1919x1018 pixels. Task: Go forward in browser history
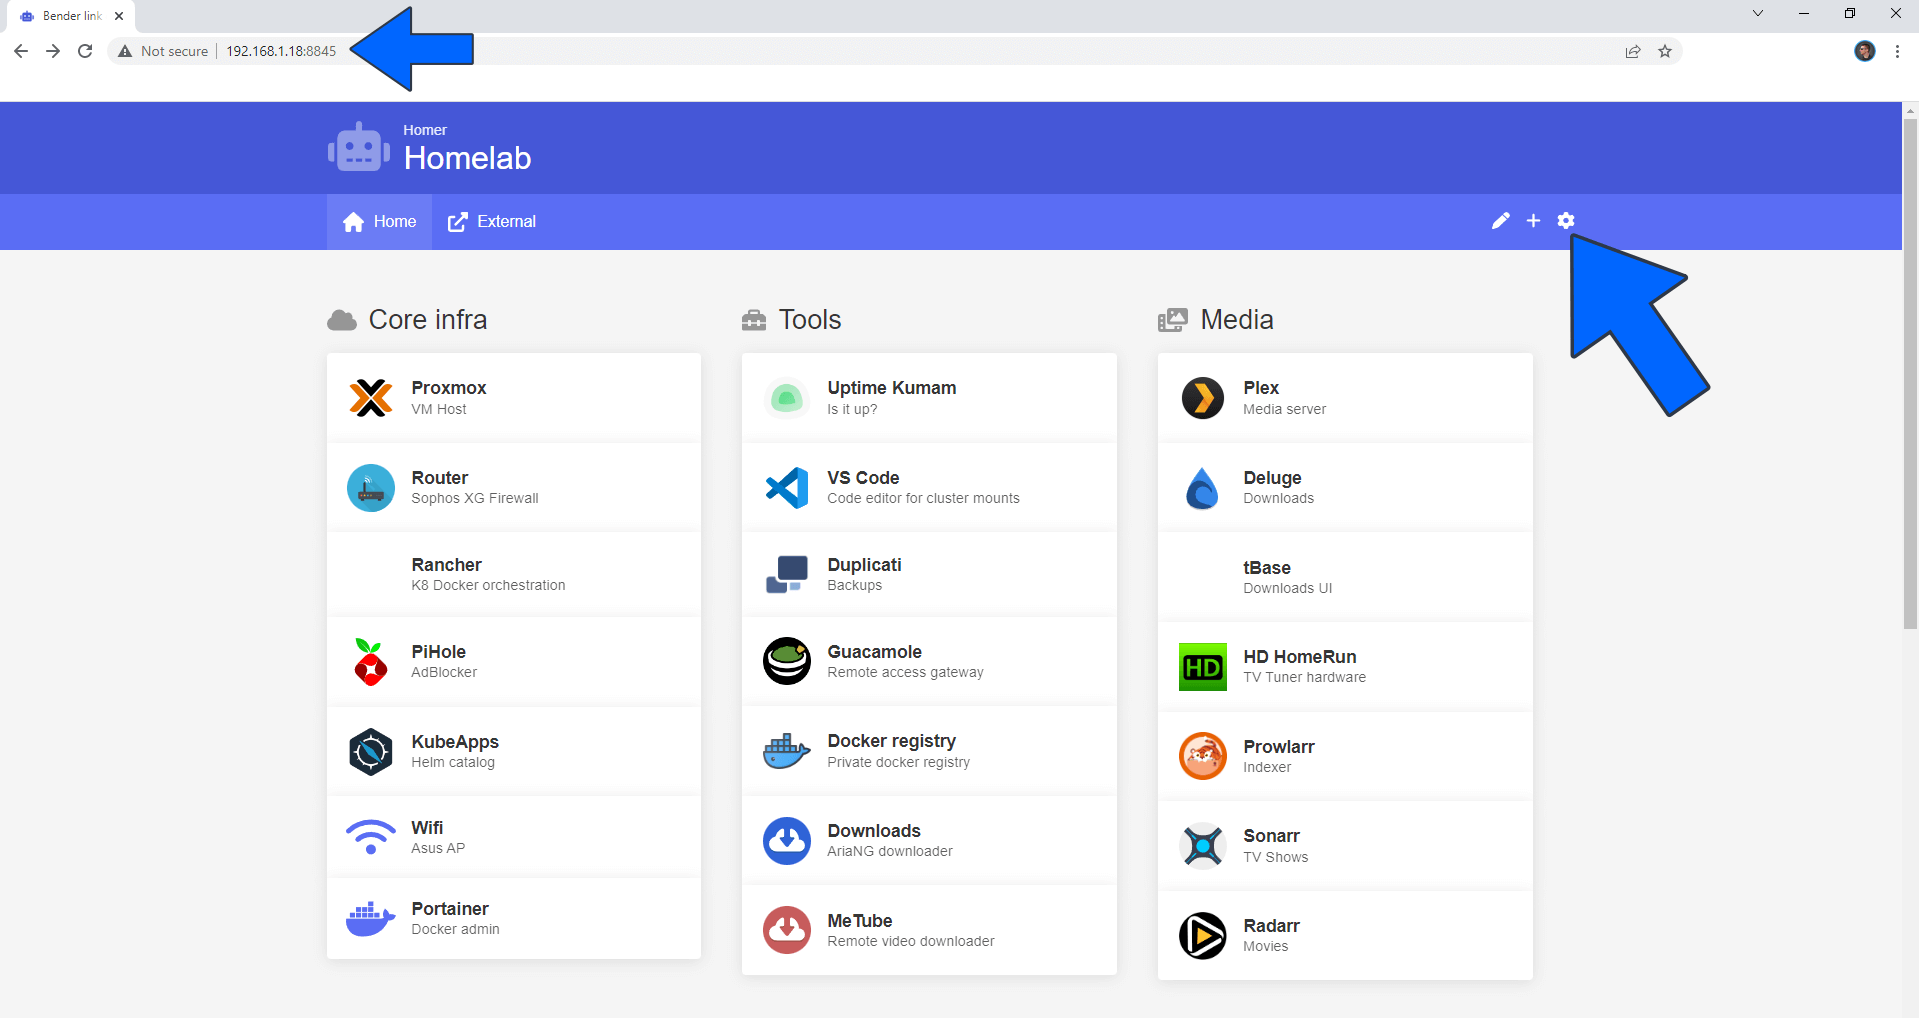point(53,51)
